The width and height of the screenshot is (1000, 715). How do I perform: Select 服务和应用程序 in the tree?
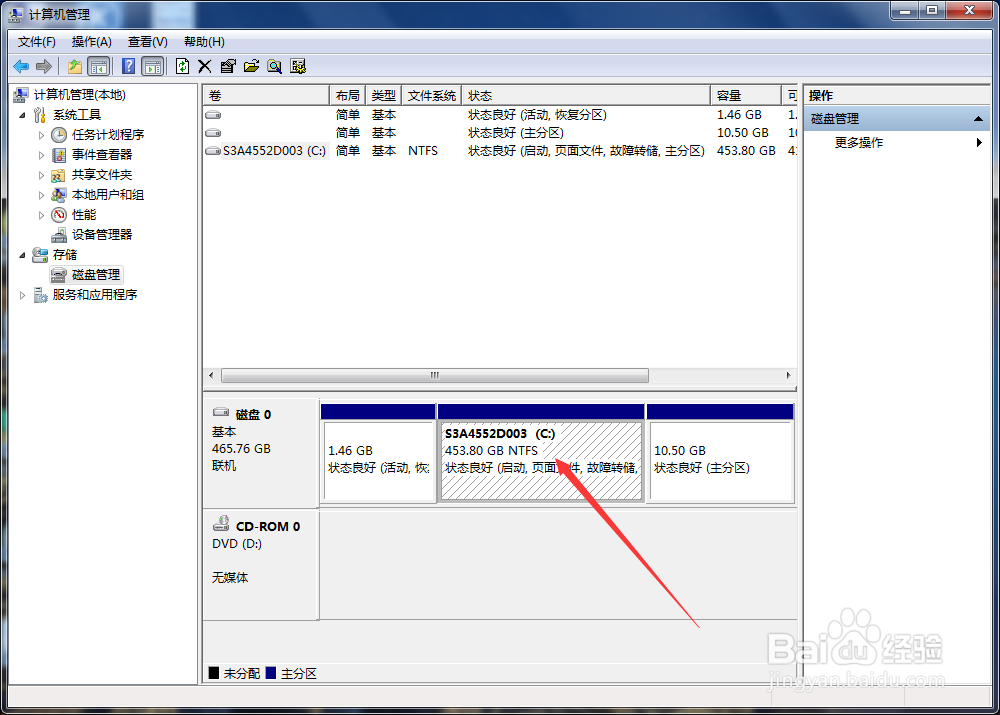[95, 295]
